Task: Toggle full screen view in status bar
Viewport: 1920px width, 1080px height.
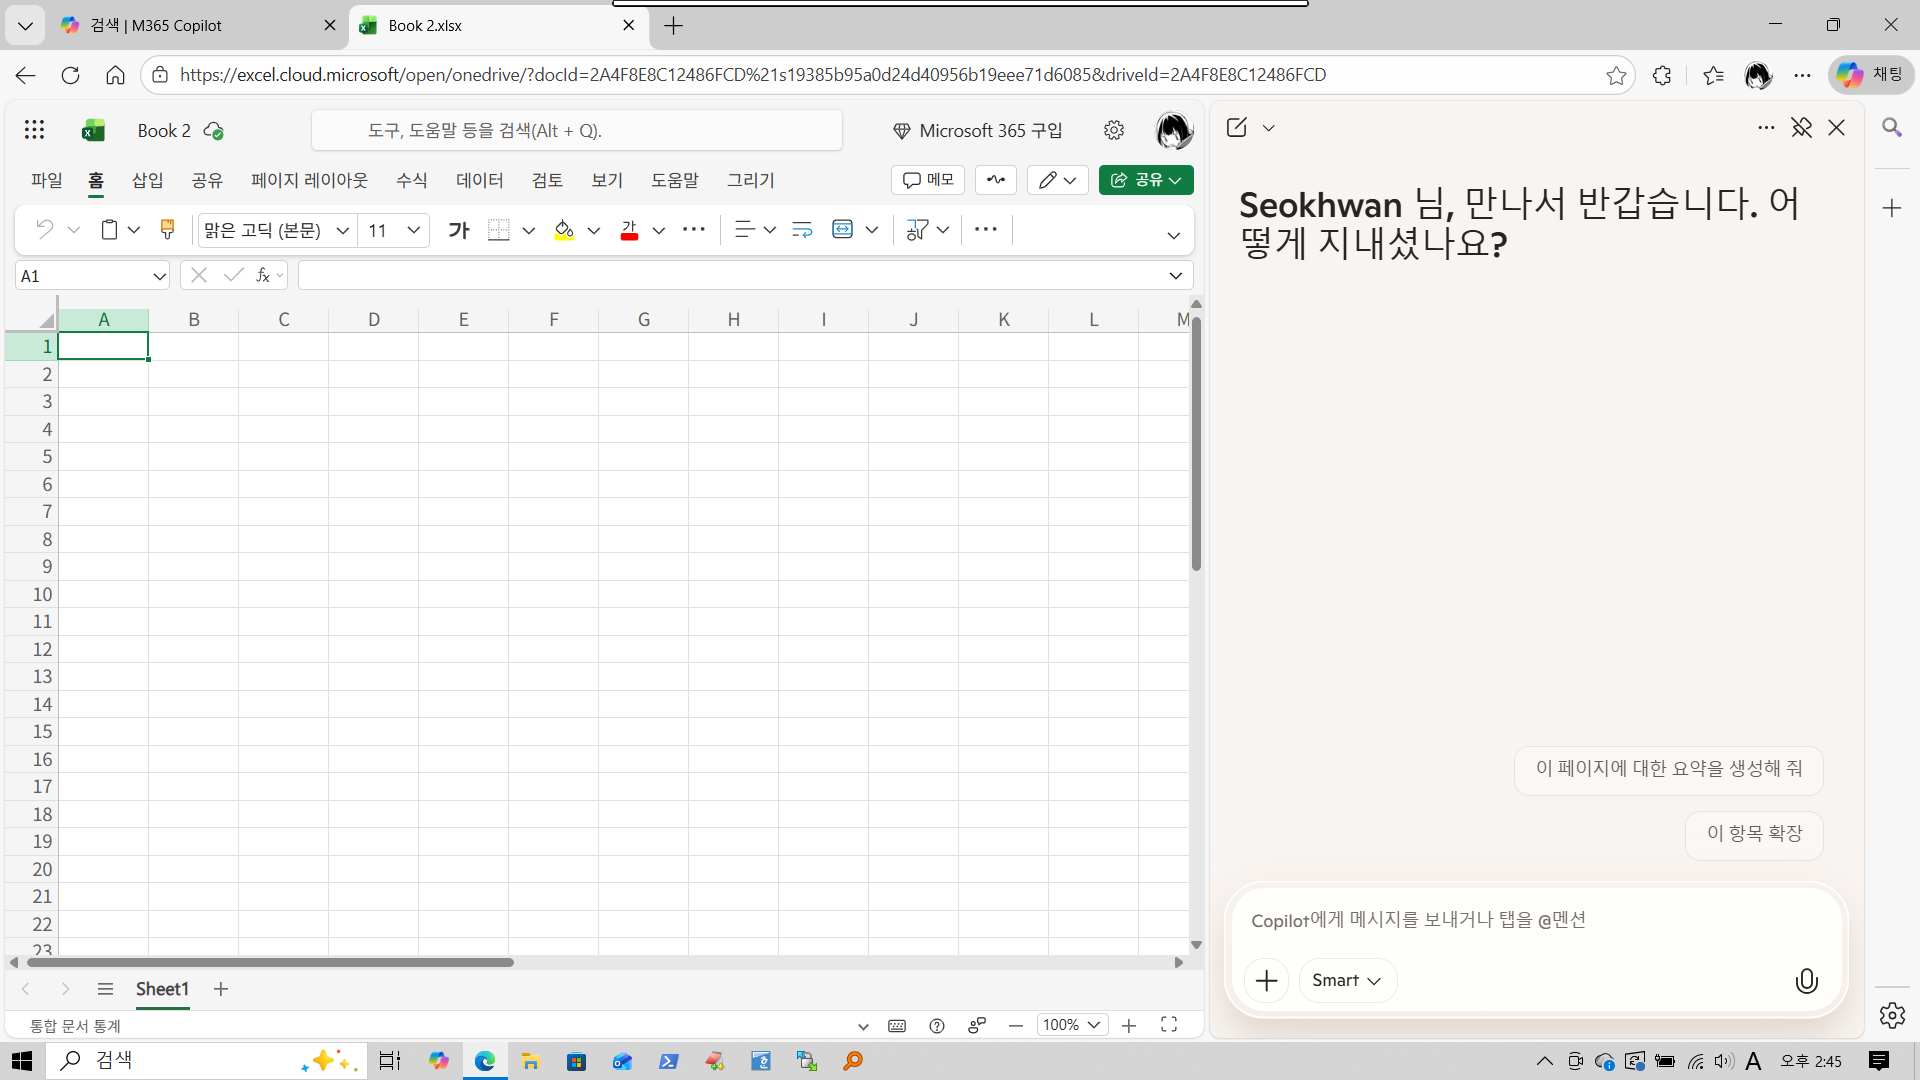Action: tap(1168, 1025)
